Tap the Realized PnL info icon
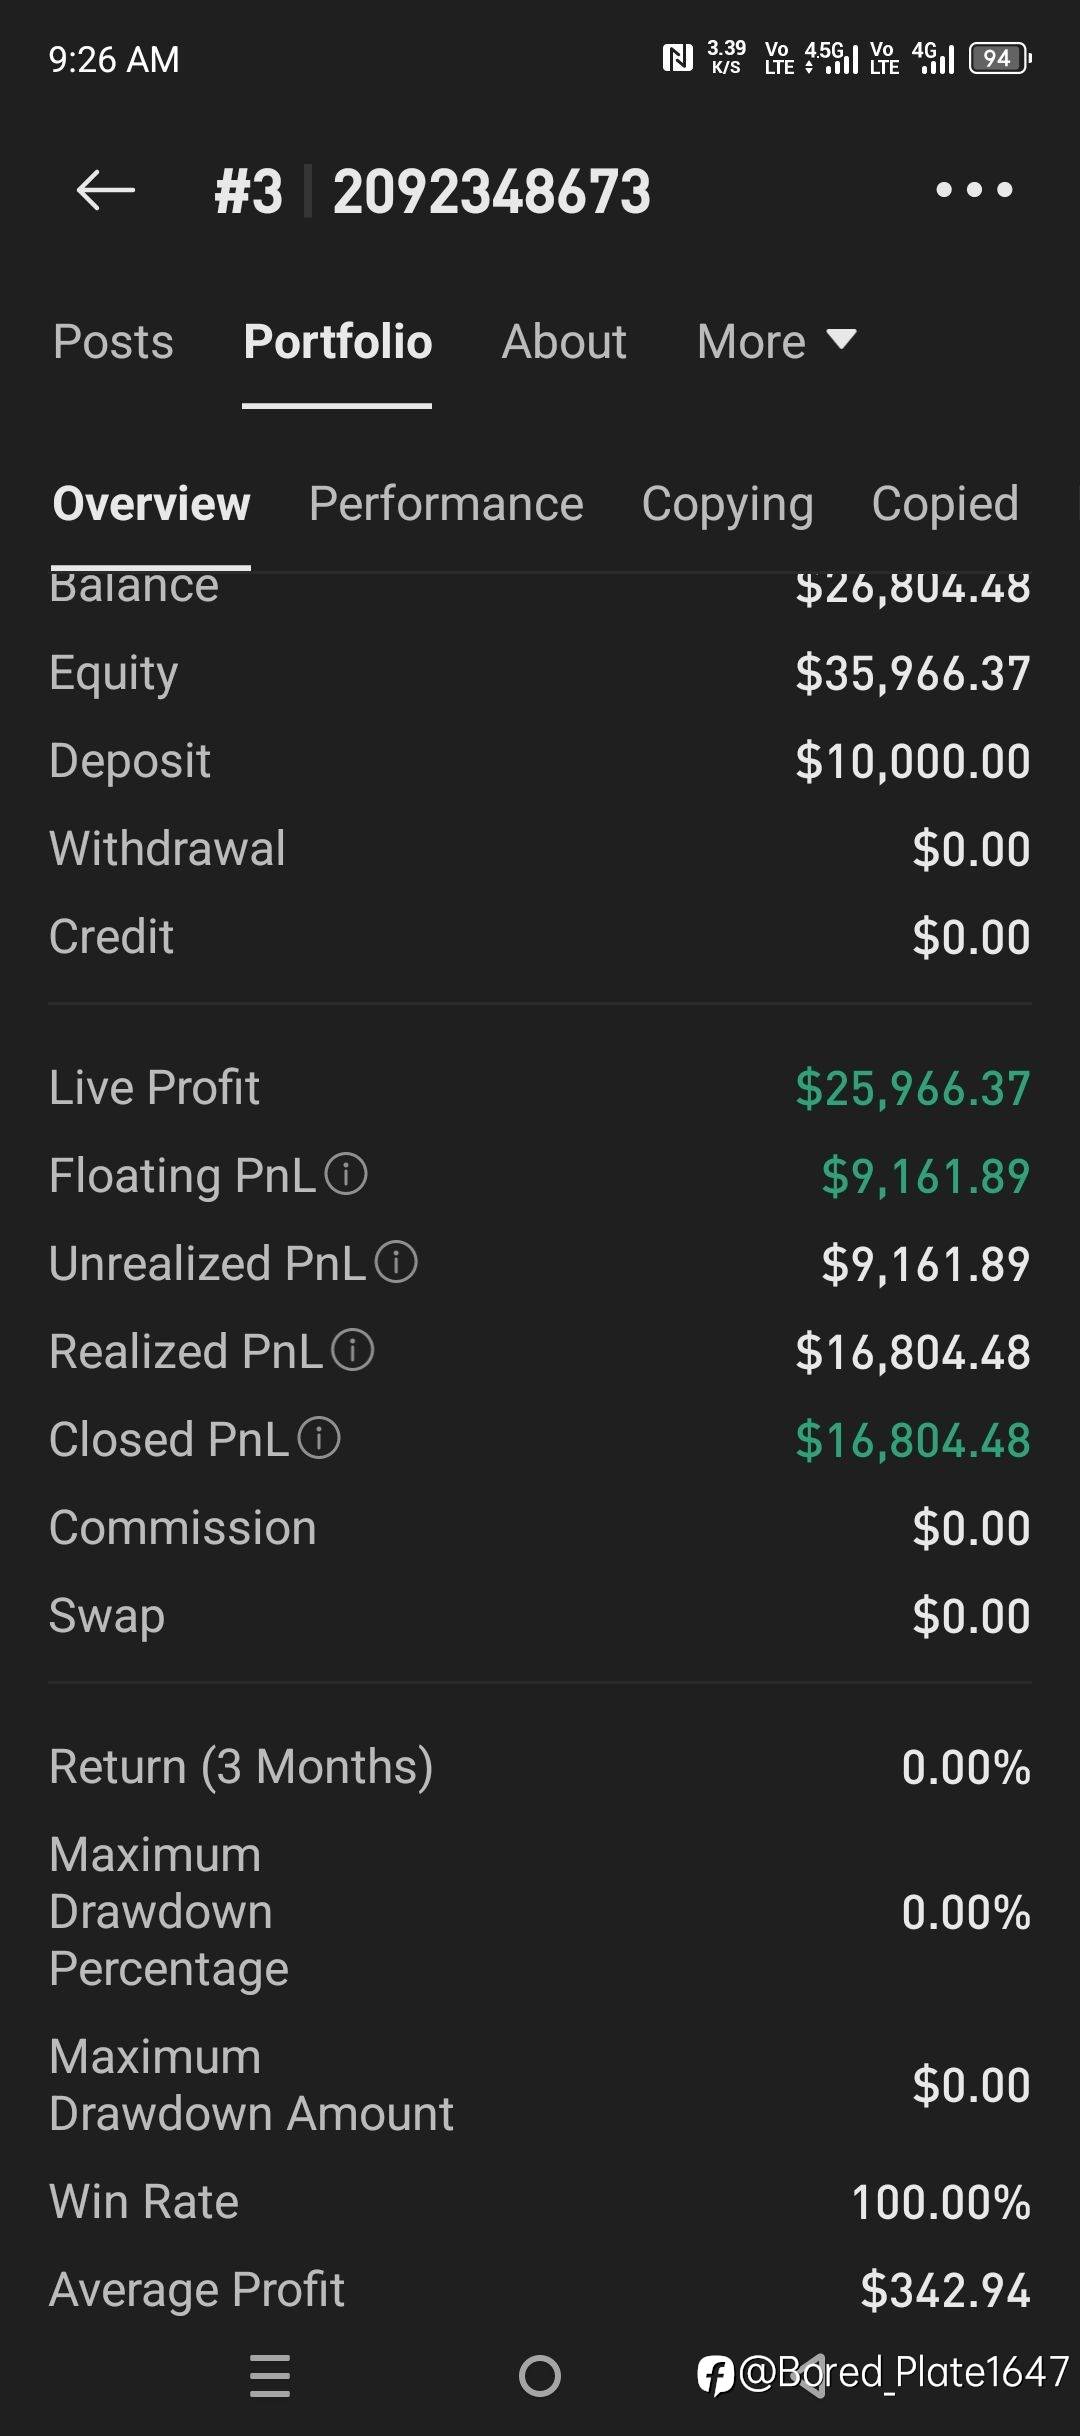Screen dimensions: 1080x2436 point(353,1350)
